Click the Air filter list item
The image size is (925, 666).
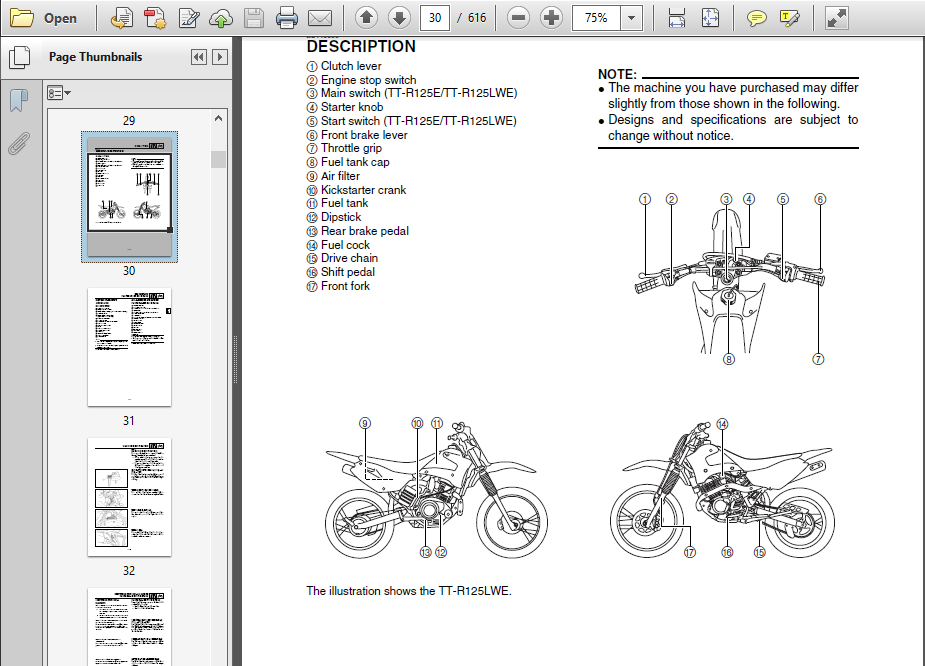click(333, 176)
